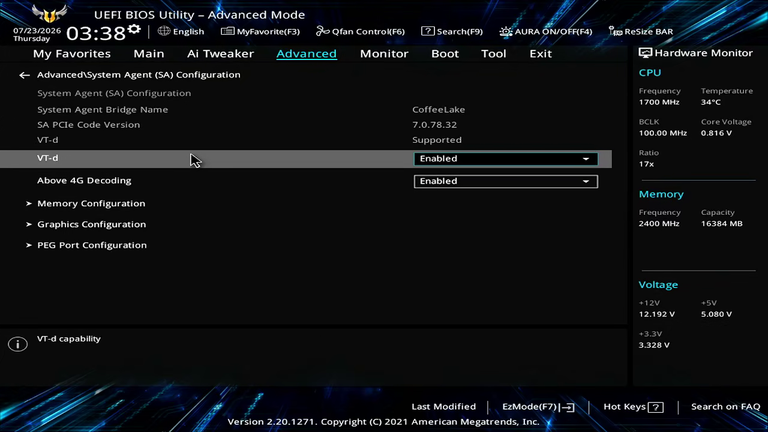Click +5V reading 5.080 V
The height and width of the screenshot is (432, 768).
(716, 314)
